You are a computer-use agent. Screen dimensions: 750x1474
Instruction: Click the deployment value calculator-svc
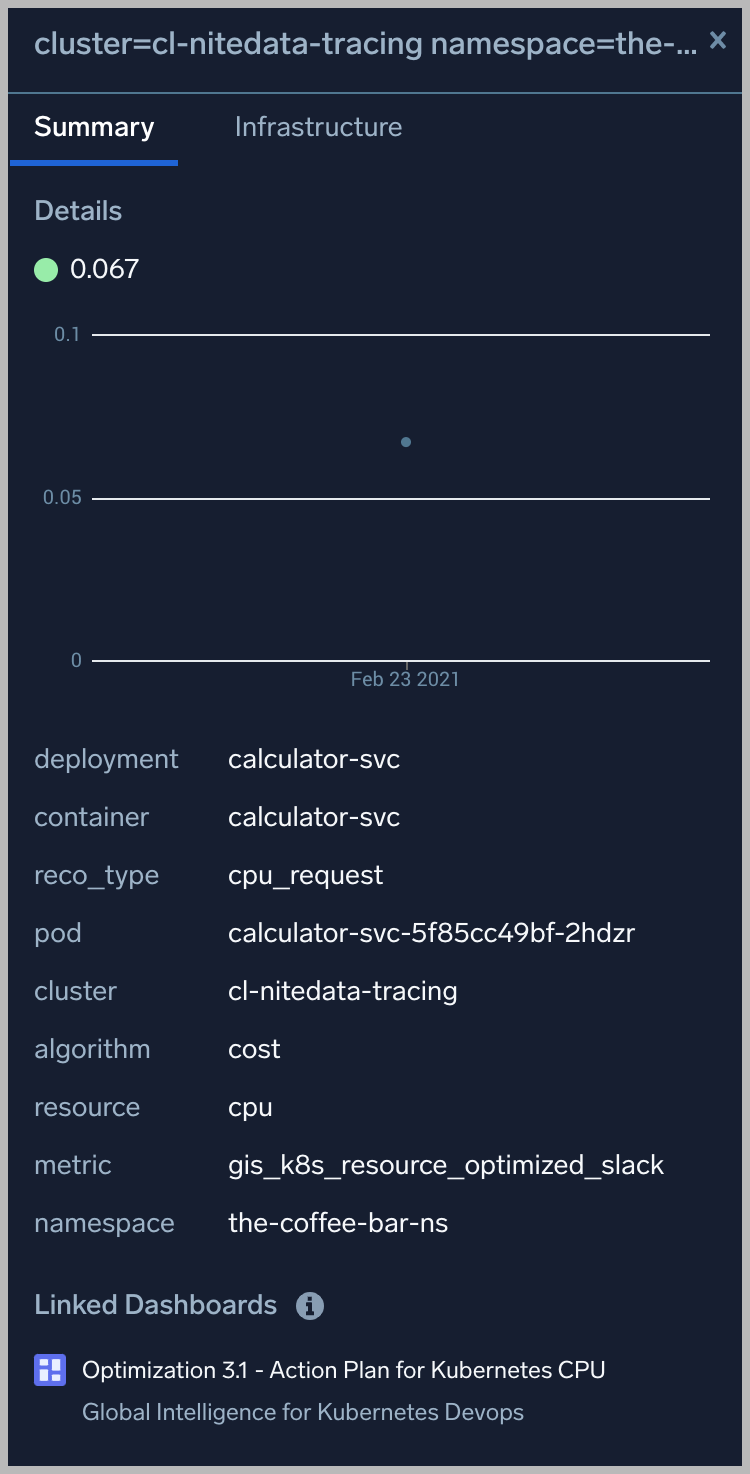[314, 759]
